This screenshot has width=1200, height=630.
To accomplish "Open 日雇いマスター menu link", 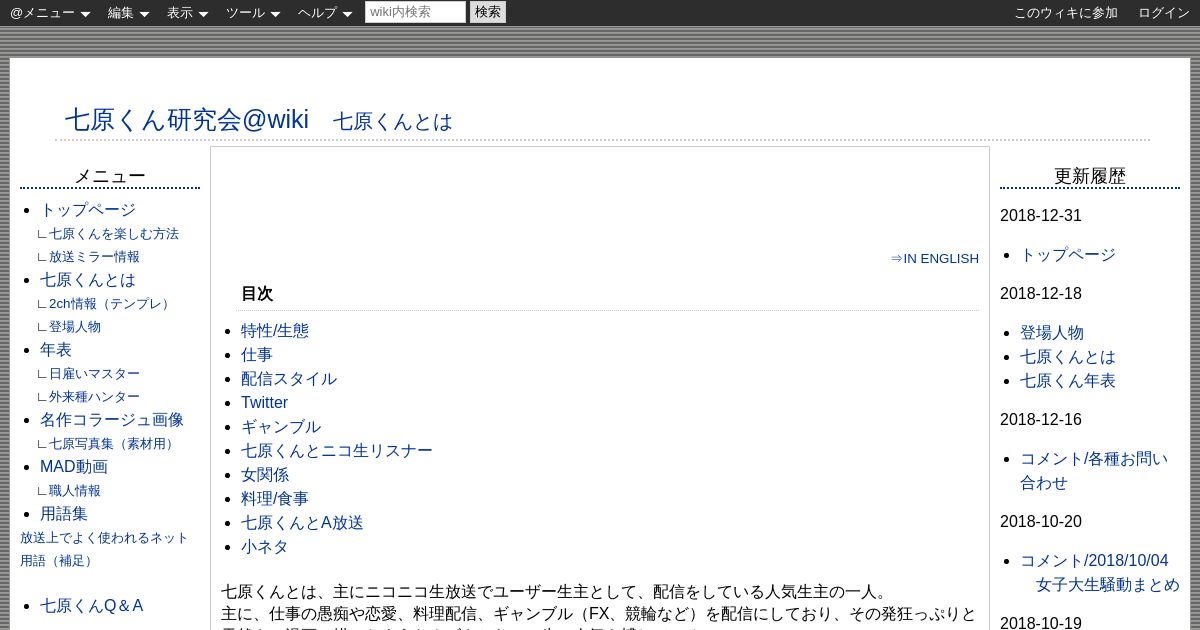I will [x=94, y=374].
